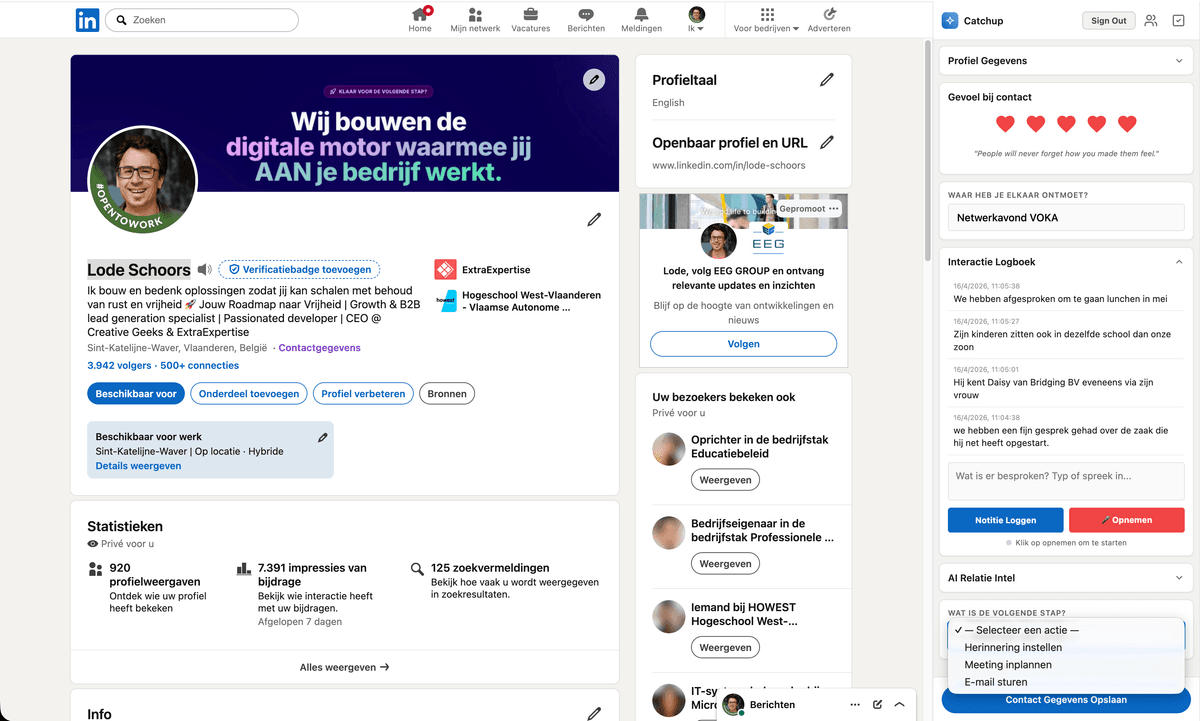Follow EEG GROUP with the Volgen button
Screen dimensions: 1200x721
point(743,344)
